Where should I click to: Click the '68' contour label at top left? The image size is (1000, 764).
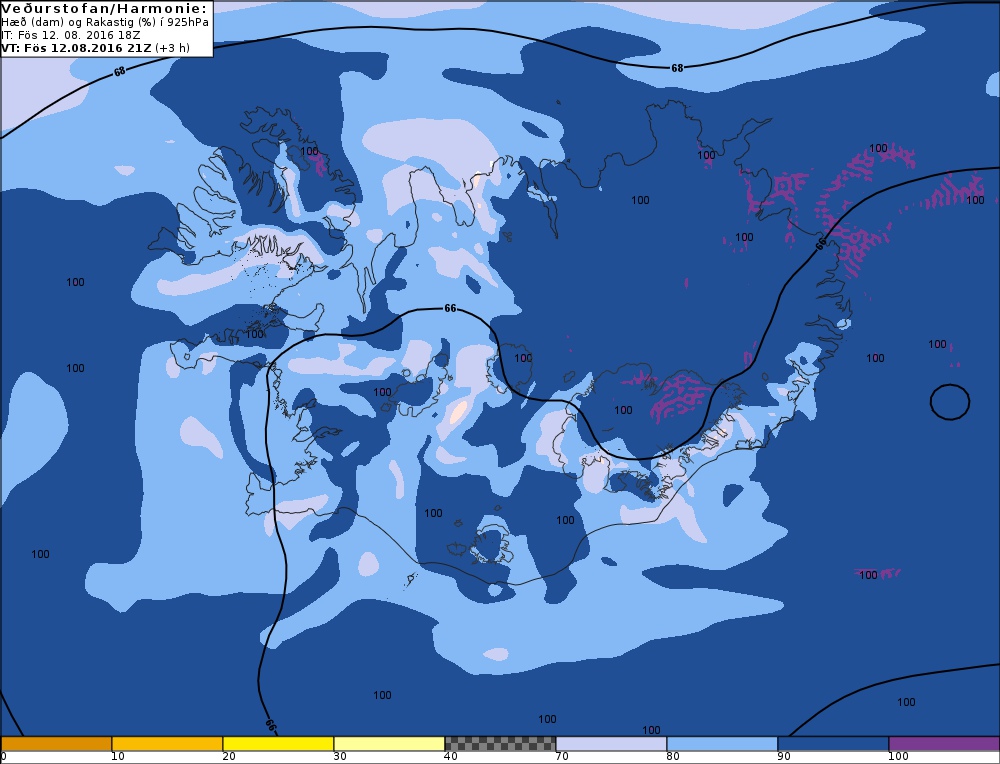pyautogui.click(x=120, y=72)
